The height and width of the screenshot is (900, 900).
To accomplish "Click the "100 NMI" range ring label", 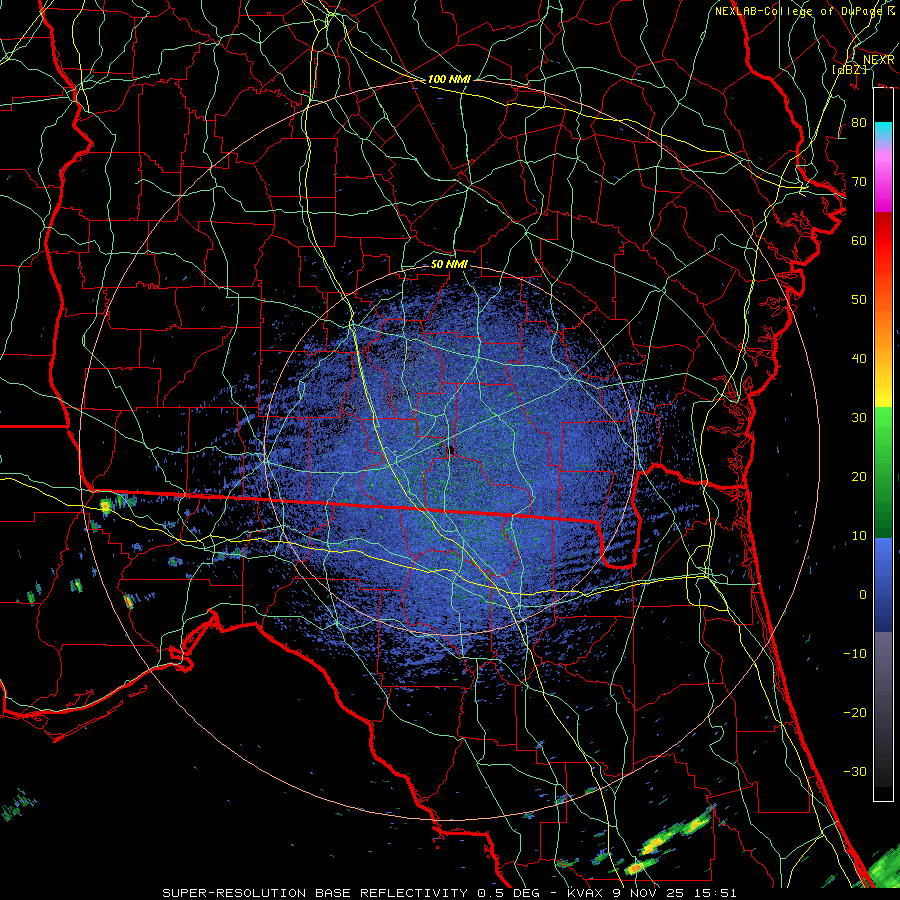I will (x=449, y=79).
